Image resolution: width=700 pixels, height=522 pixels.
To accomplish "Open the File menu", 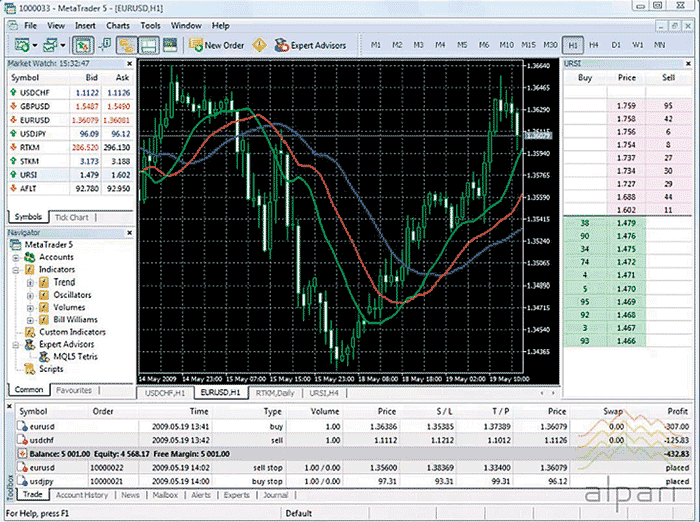I will [x=30, y=25].
